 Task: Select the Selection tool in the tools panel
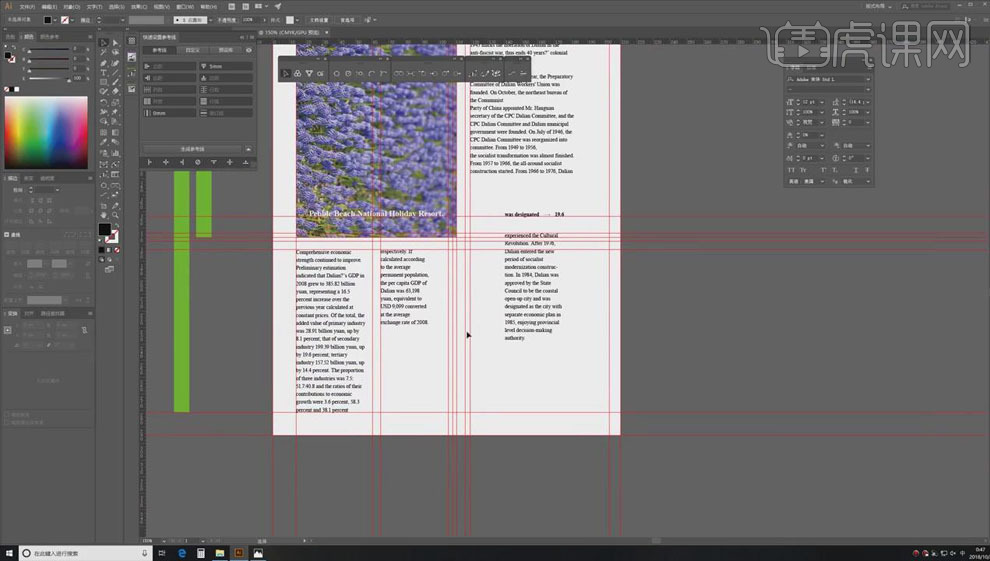tap(104, 43)
